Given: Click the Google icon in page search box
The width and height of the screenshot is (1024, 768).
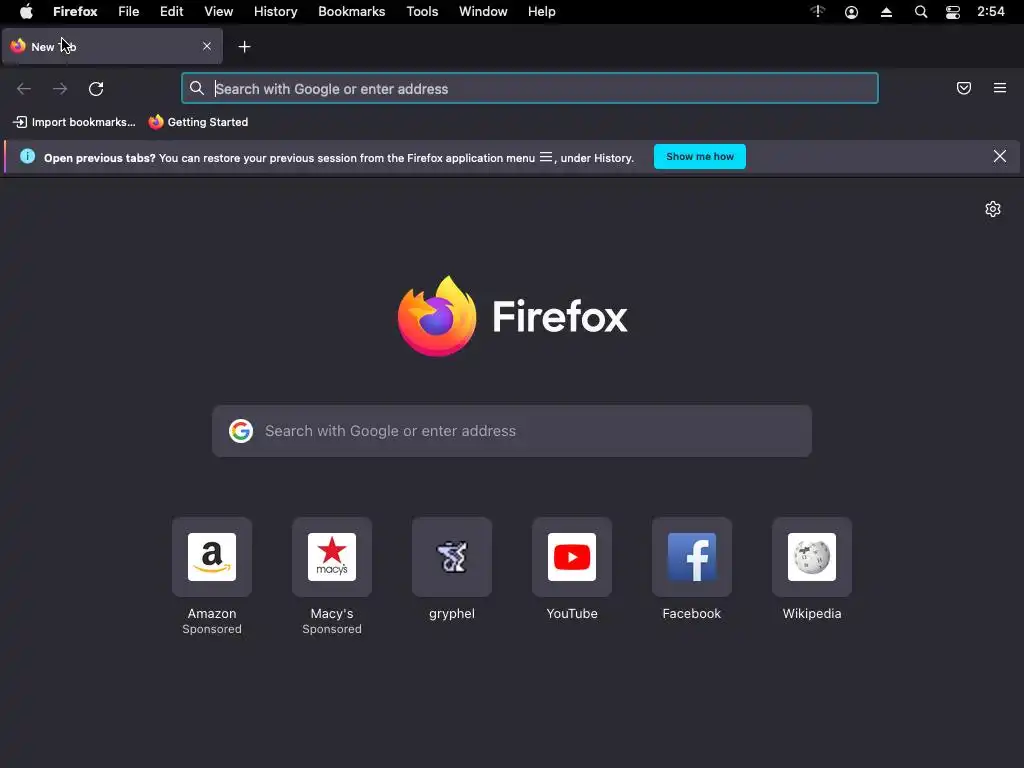Looking at the screenshot, I should coord(241,431).
